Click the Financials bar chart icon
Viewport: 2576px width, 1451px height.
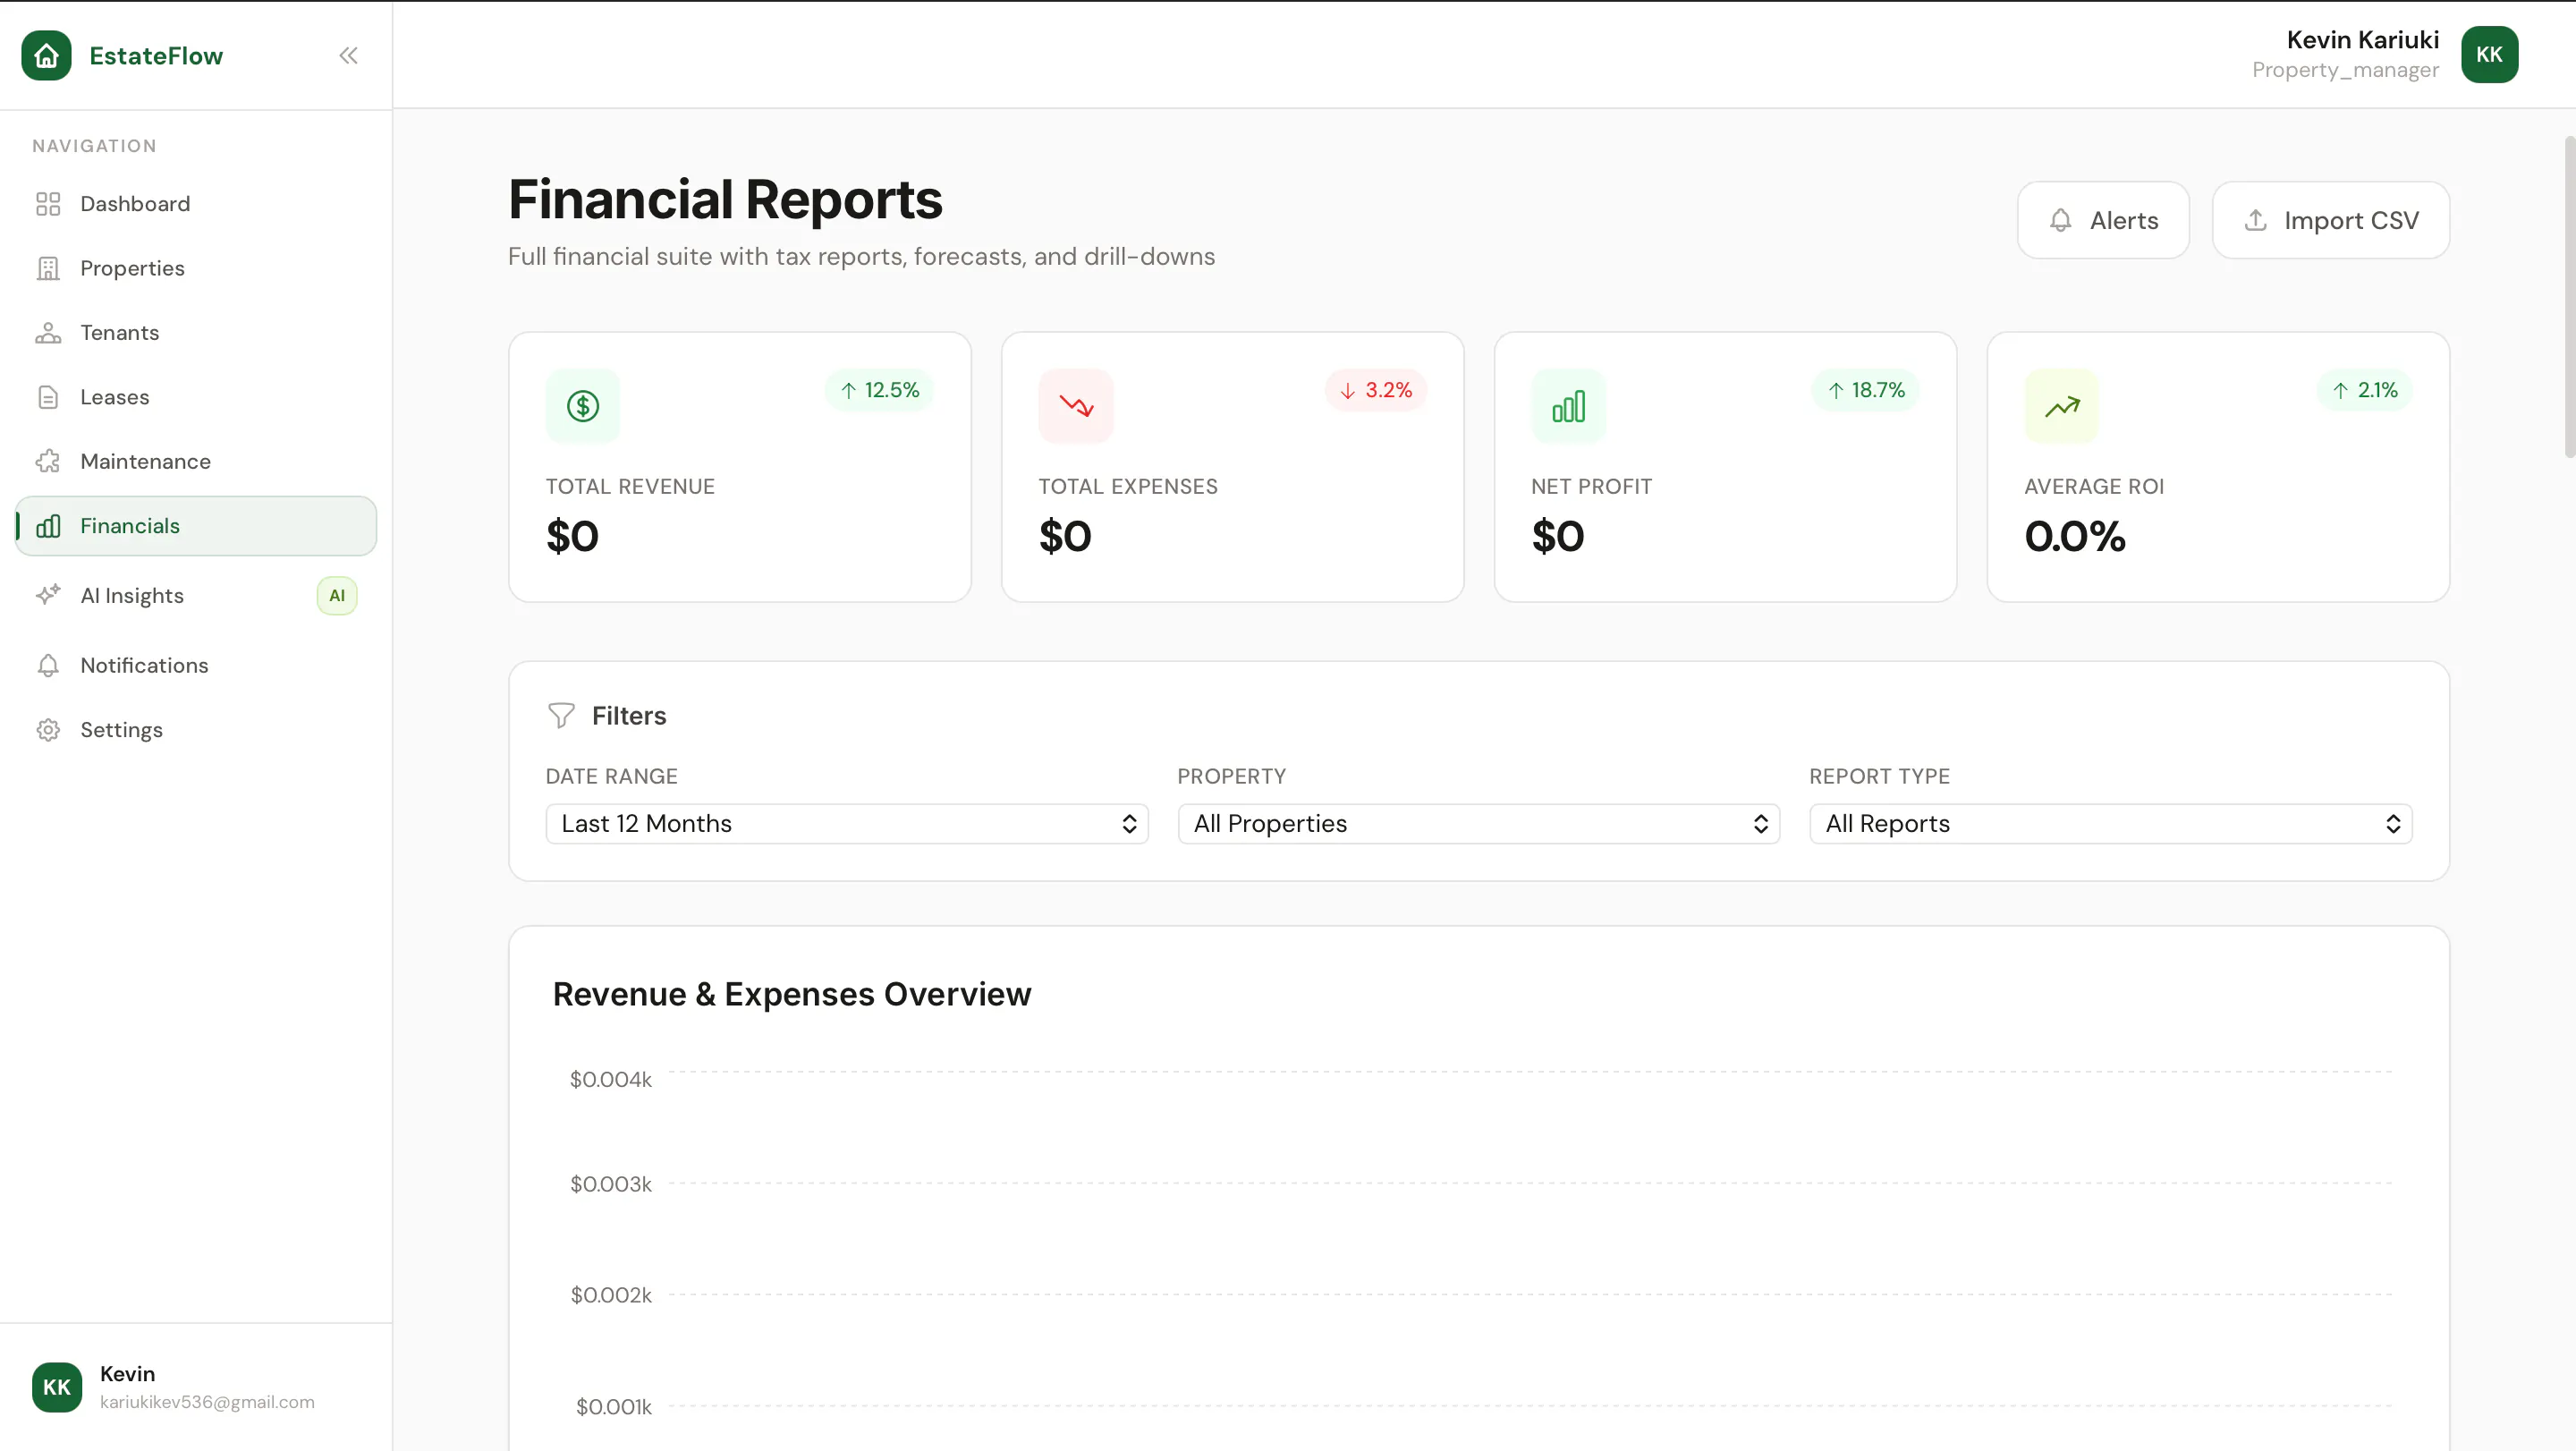pyautogui.click(x=48, y=526)
